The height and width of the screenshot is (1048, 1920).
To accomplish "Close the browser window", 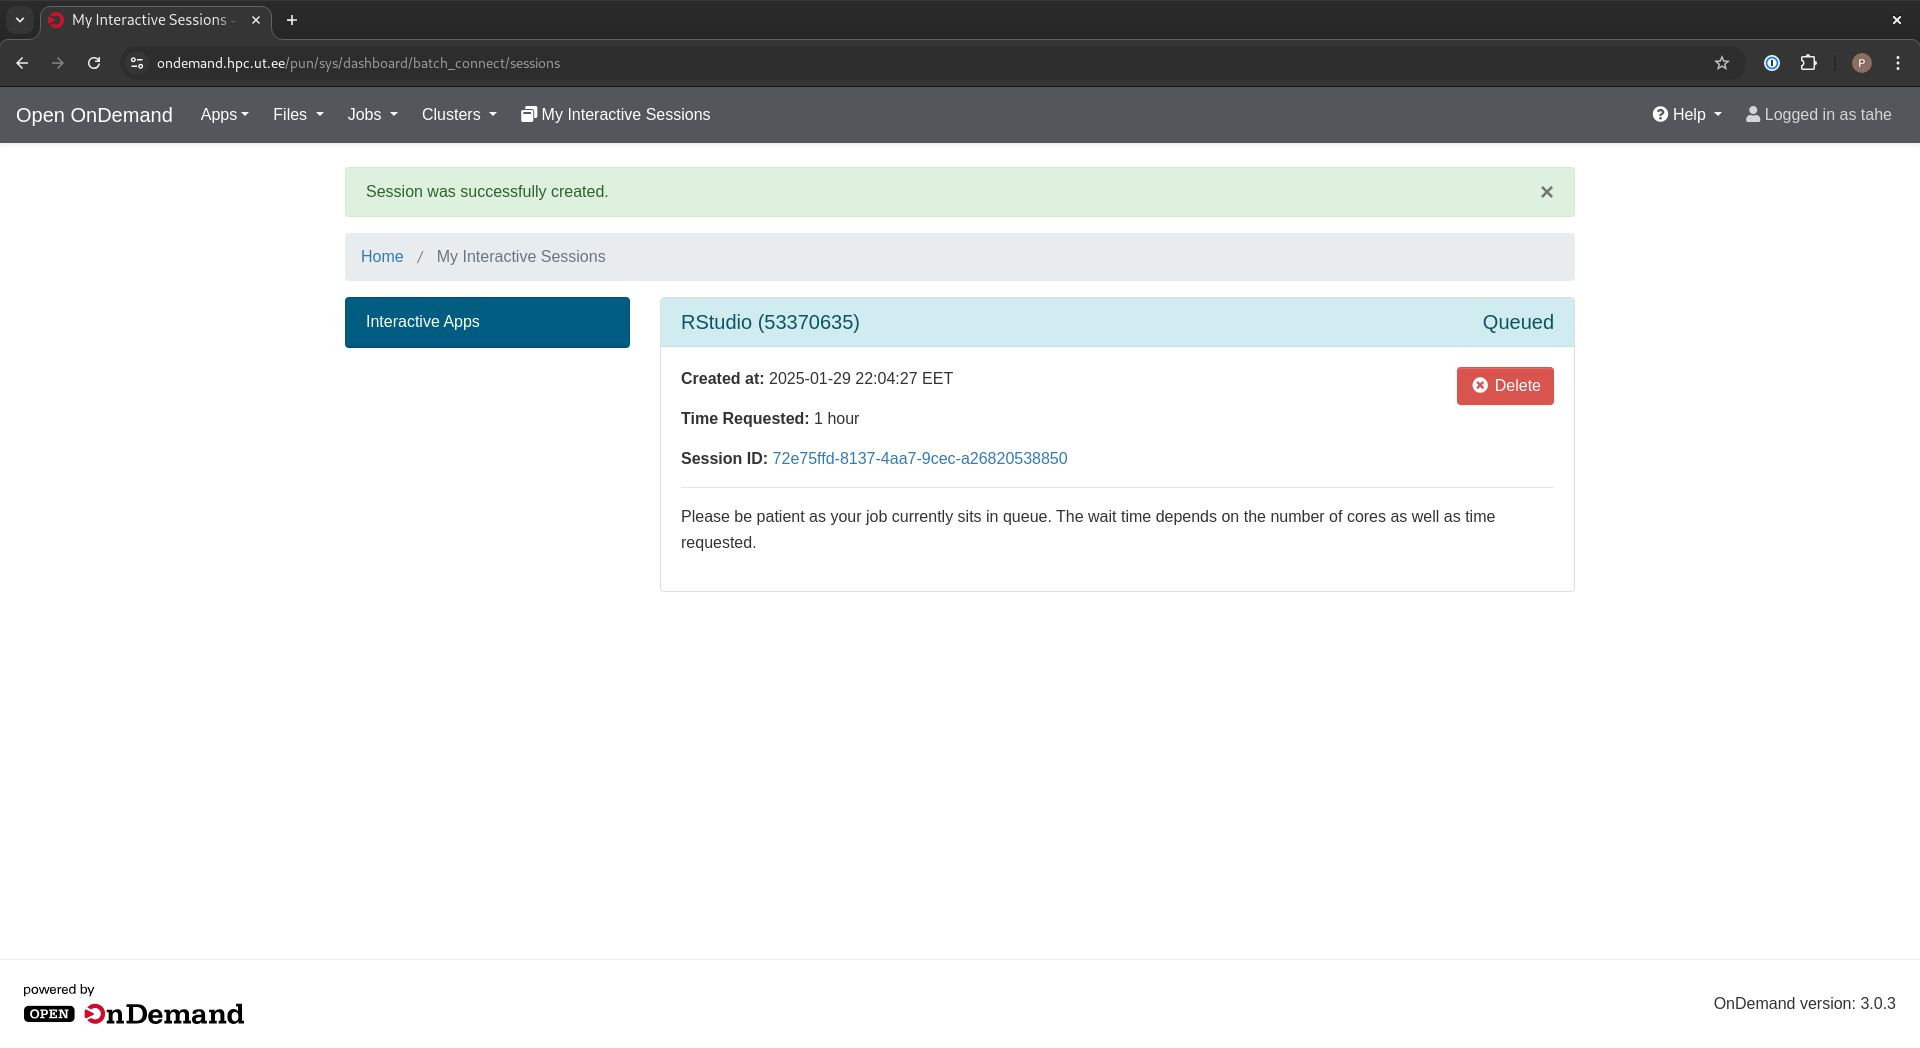I will tap(1897, 20).
